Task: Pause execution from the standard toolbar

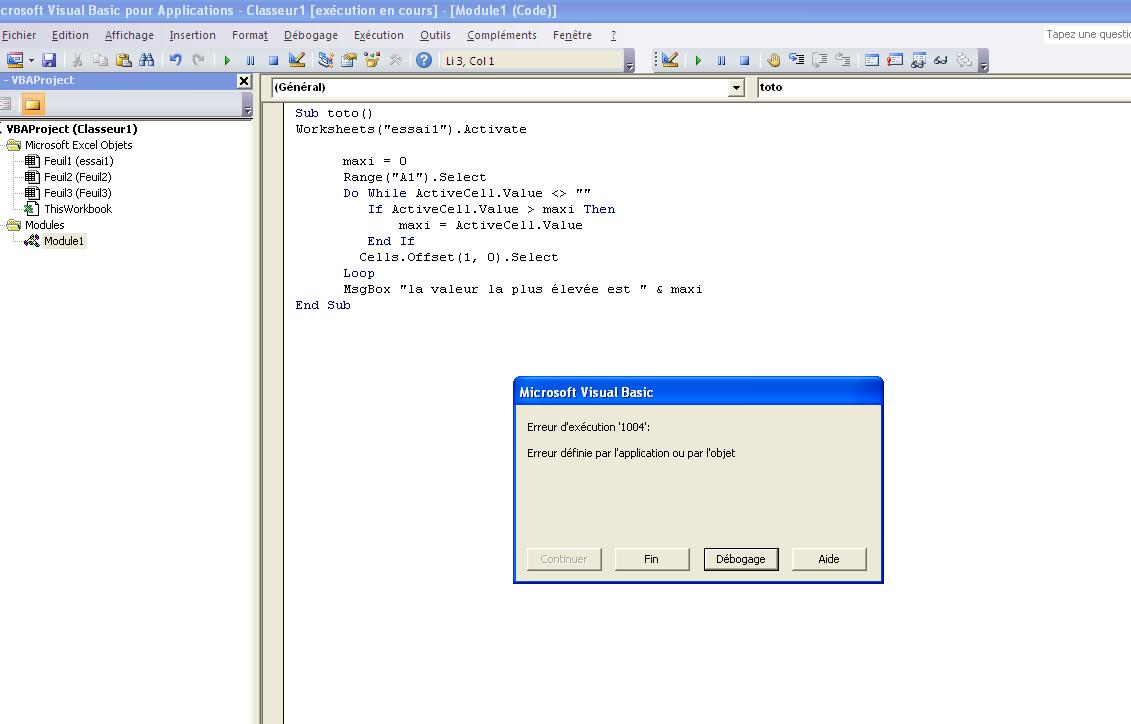Action: coord(250,61)
